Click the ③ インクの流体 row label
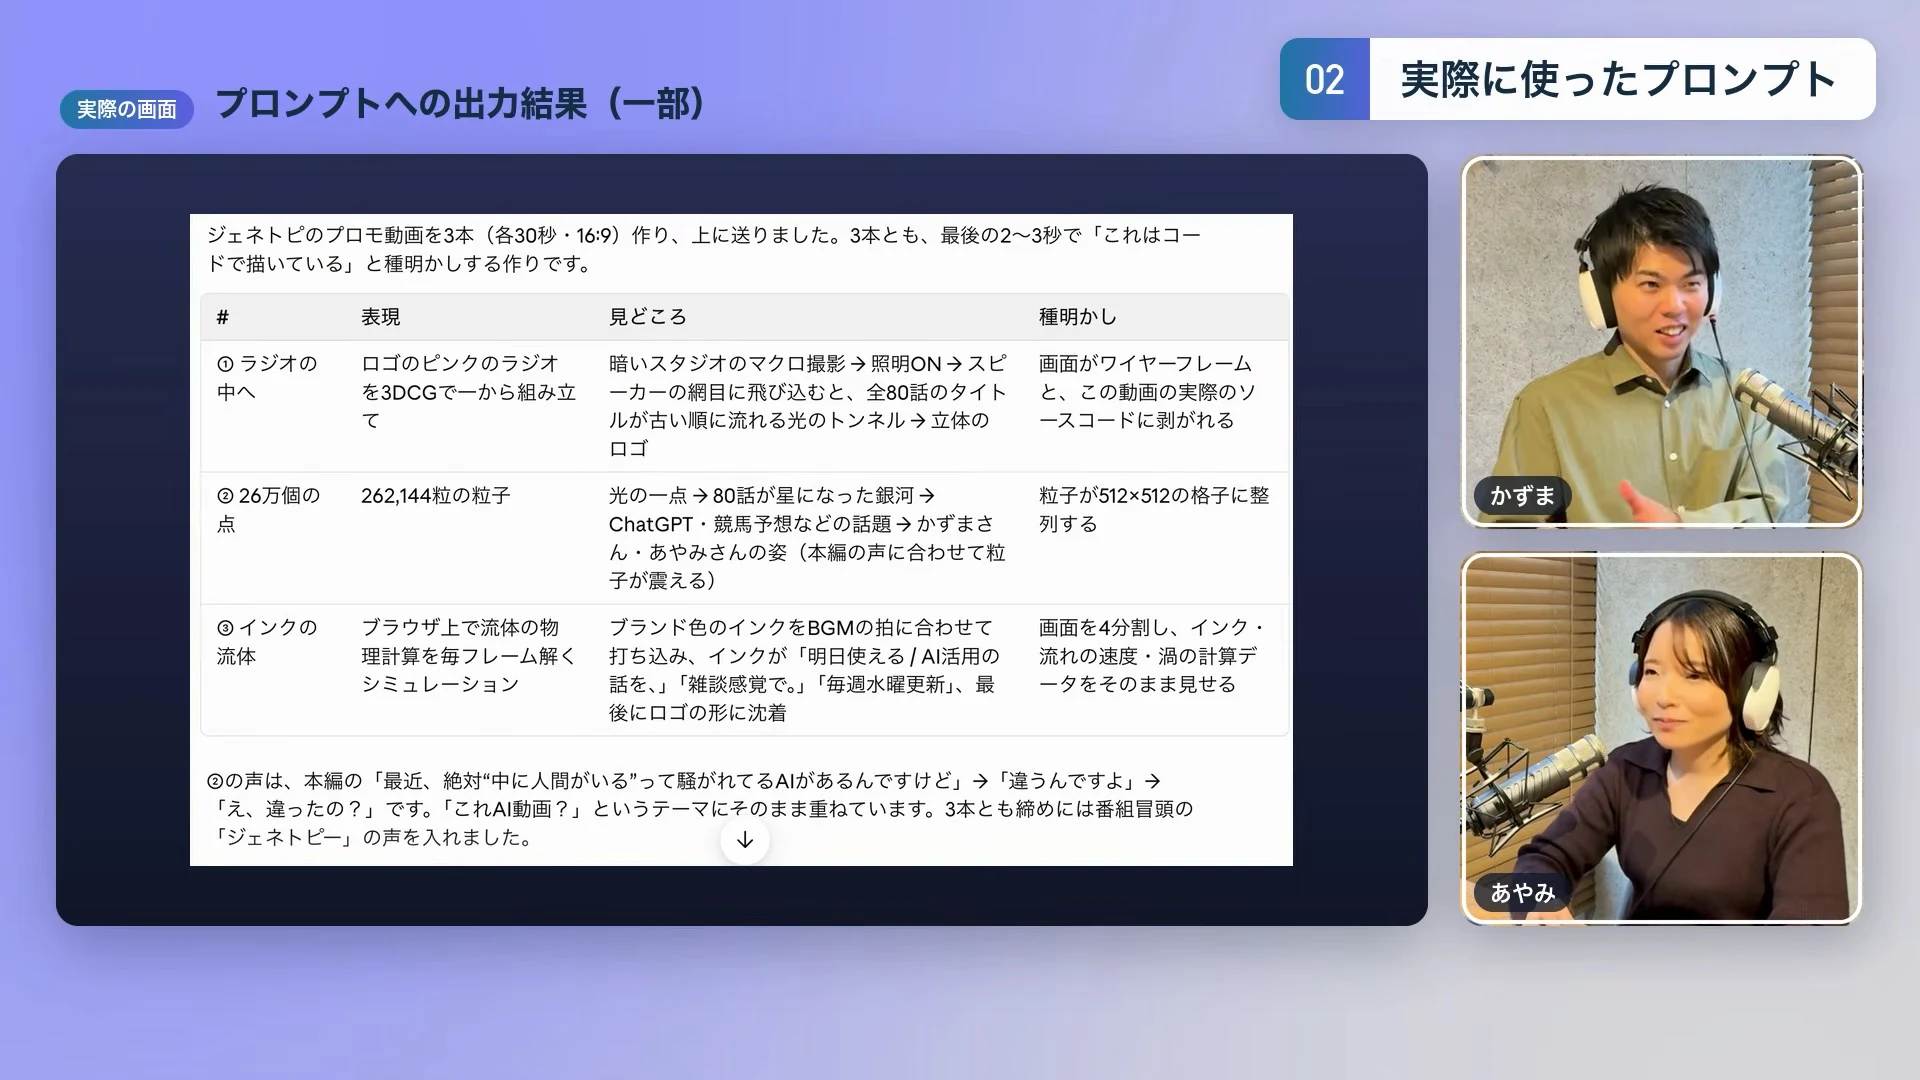The width and height of the screenshot is (1920, 1080). point(267,641)
